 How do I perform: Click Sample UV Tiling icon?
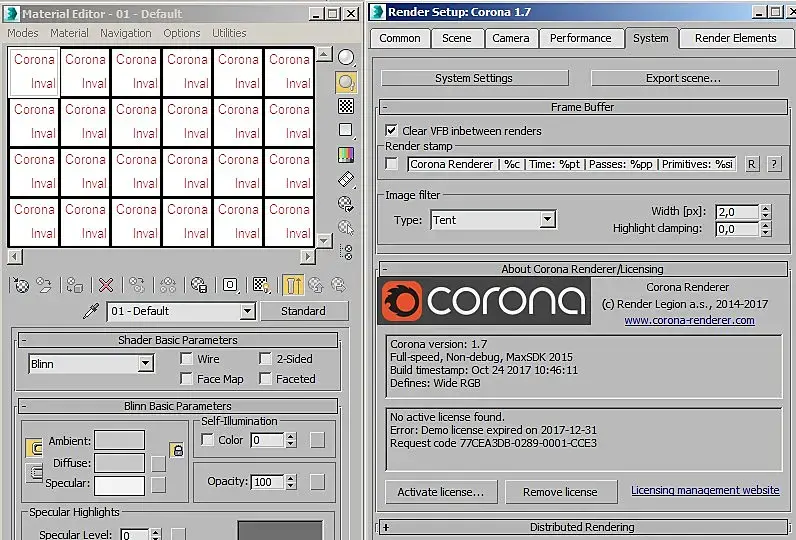click(346, 130)
